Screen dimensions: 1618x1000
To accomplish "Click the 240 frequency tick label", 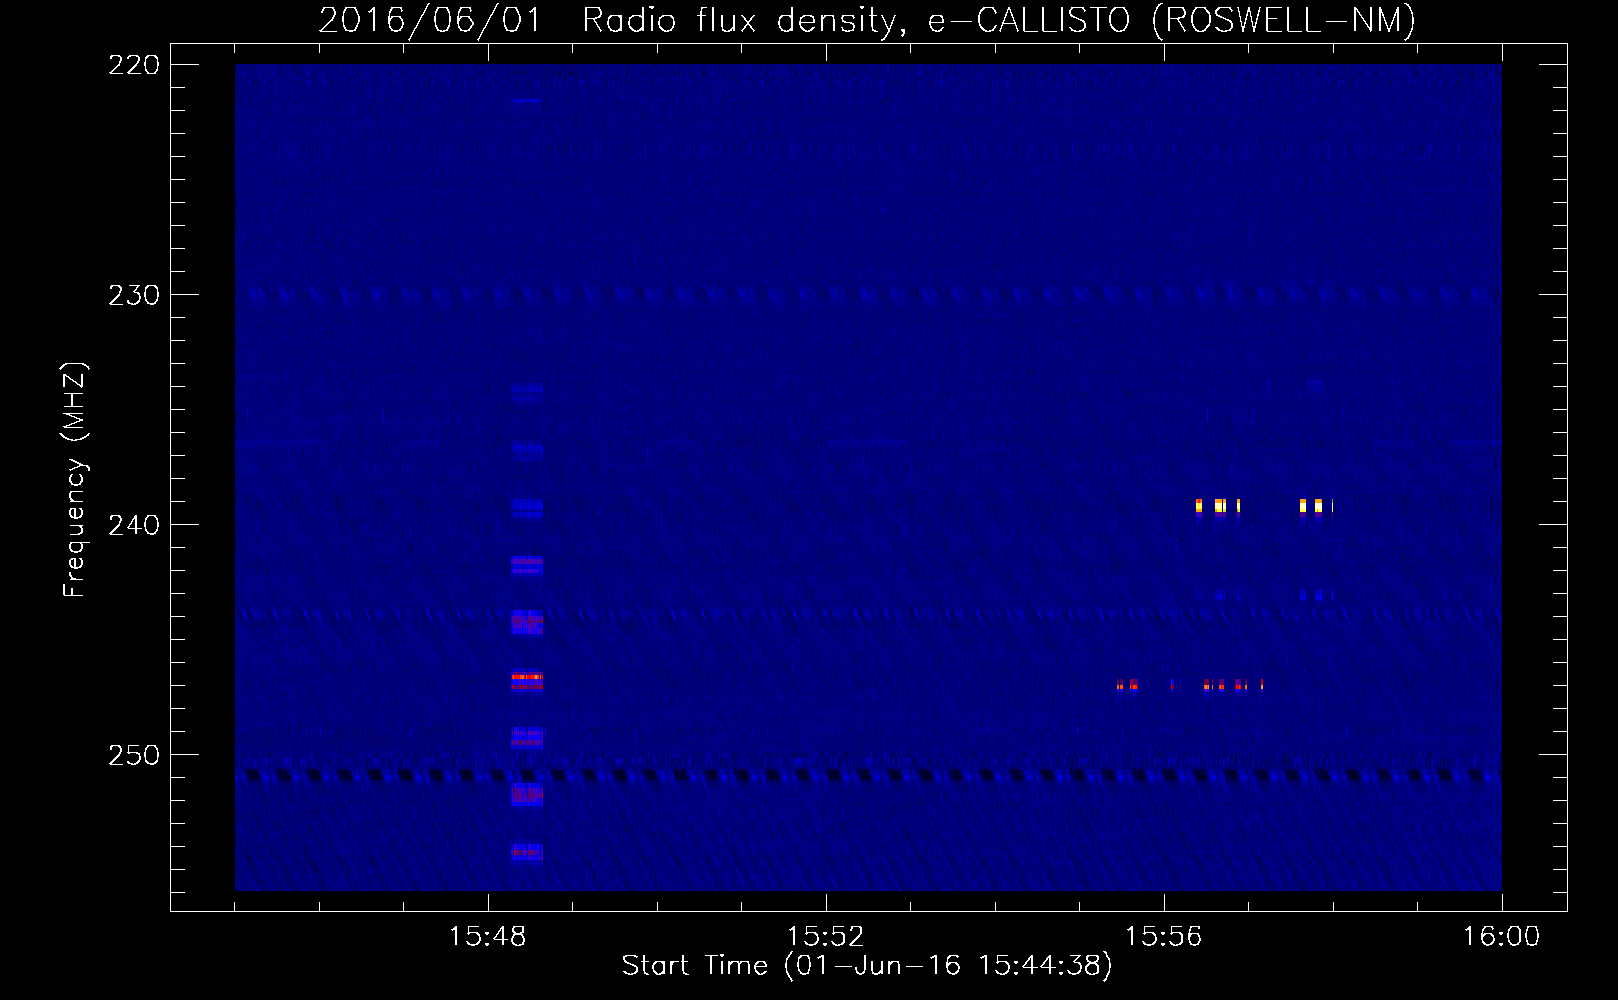I will click(134, 525).
